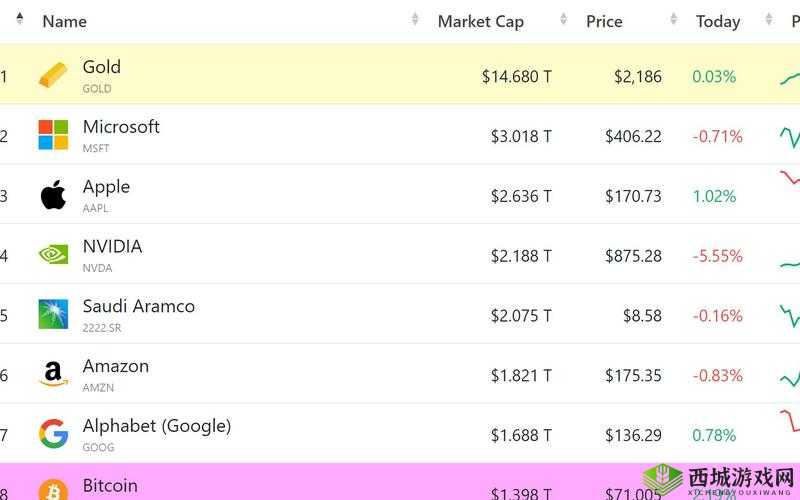
Task: Click the NVIDIA name link
Action: click(112, 246)
